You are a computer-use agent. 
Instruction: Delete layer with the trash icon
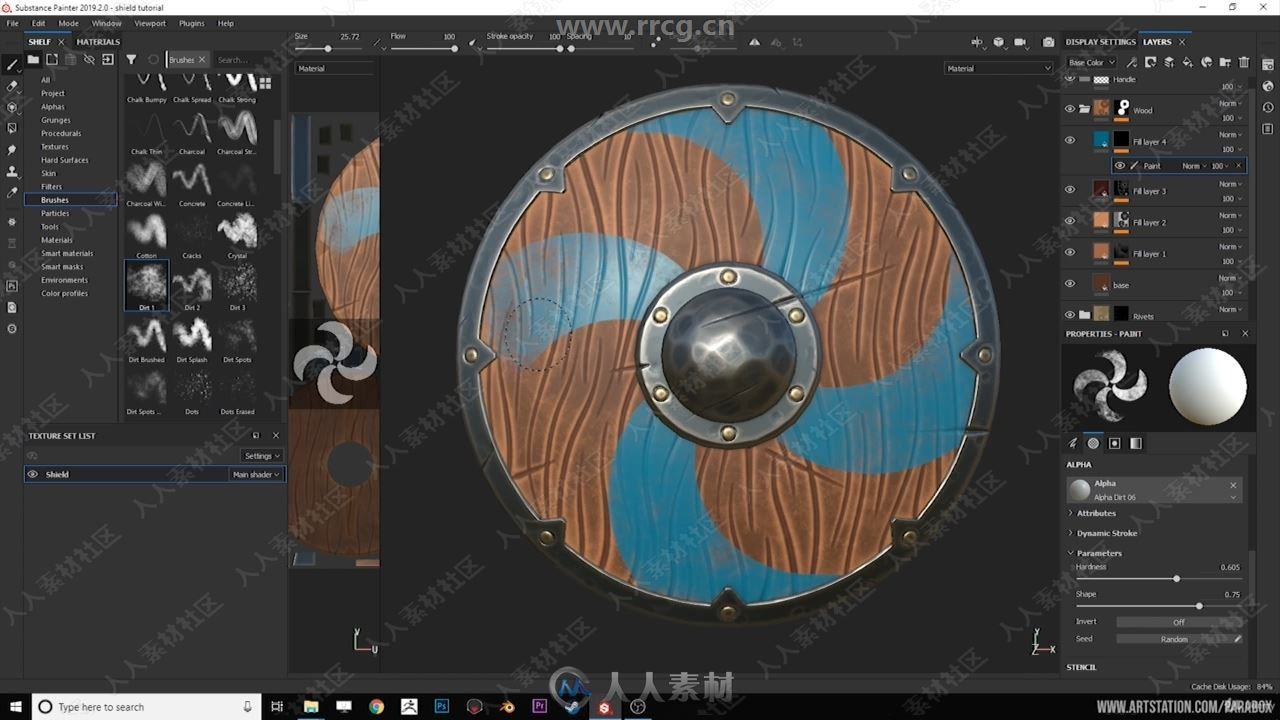pos(1244,62)
